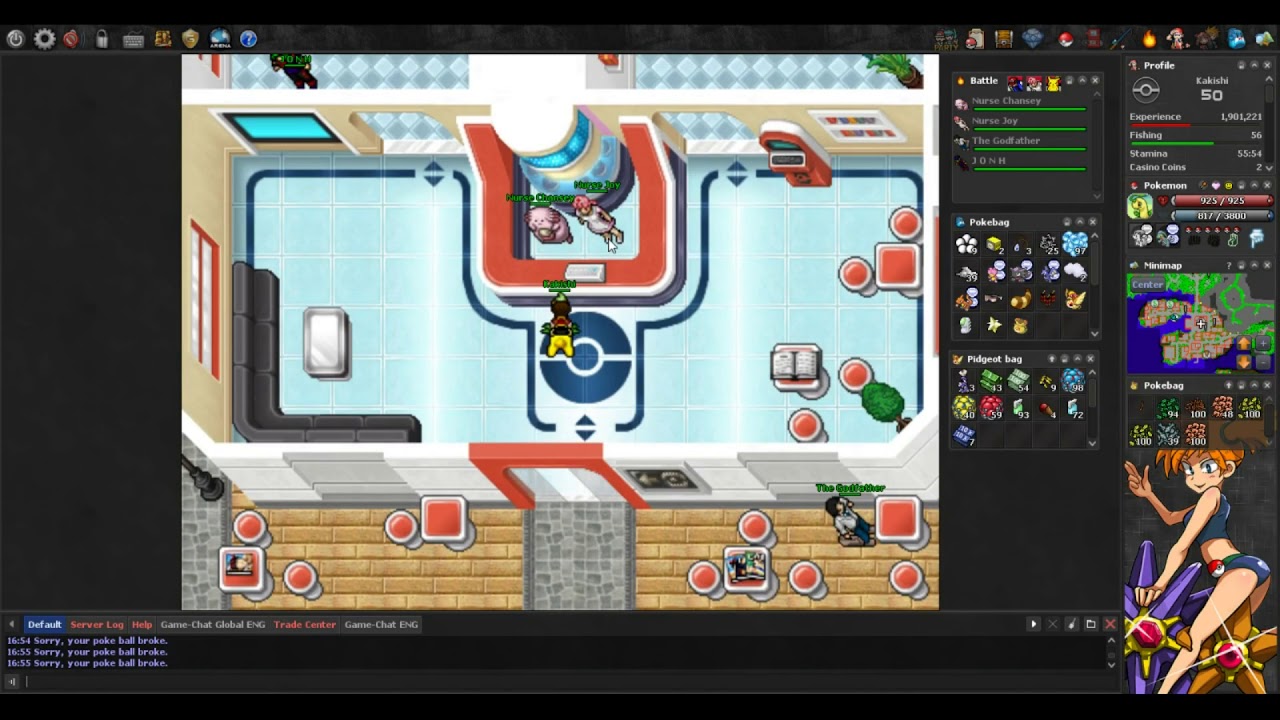Click the power logout icon

click(15, 39)
